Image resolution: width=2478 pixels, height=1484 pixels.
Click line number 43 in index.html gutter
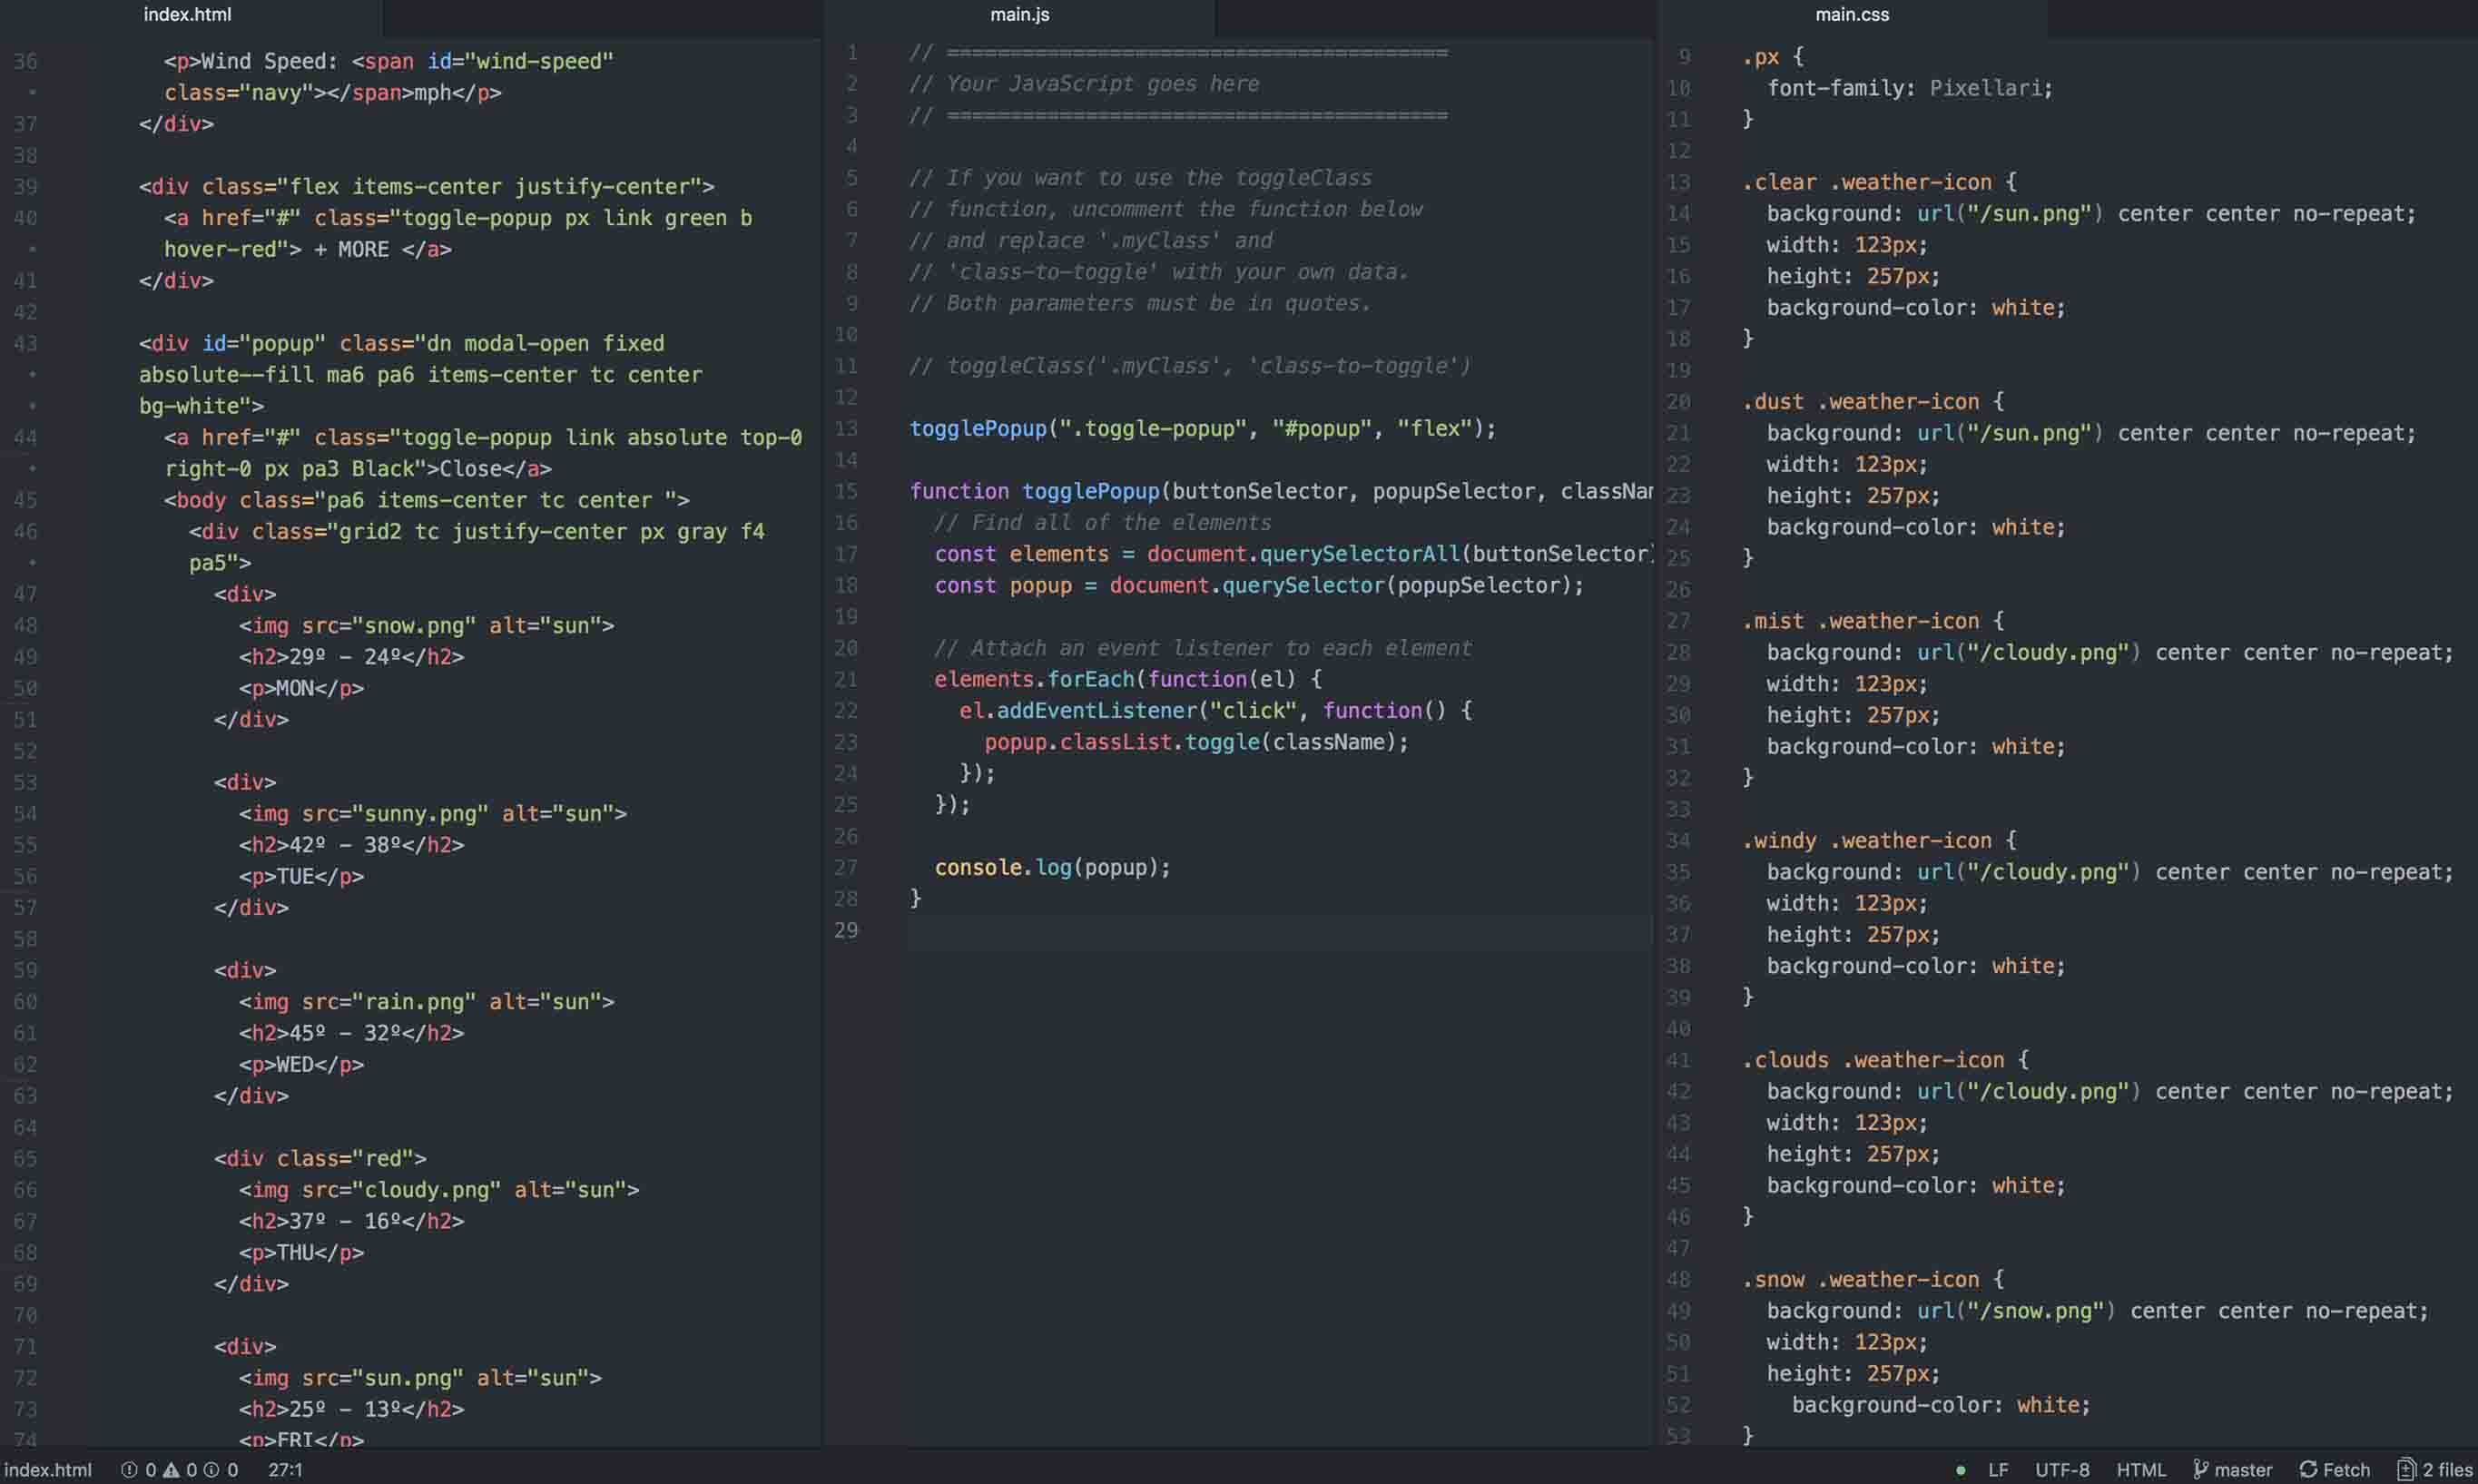(26, 344)
